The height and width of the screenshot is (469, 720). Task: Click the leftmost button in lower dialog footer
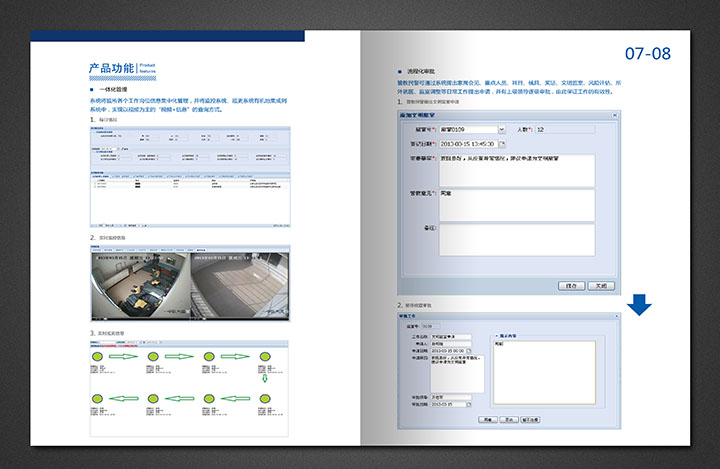[488, 420]
